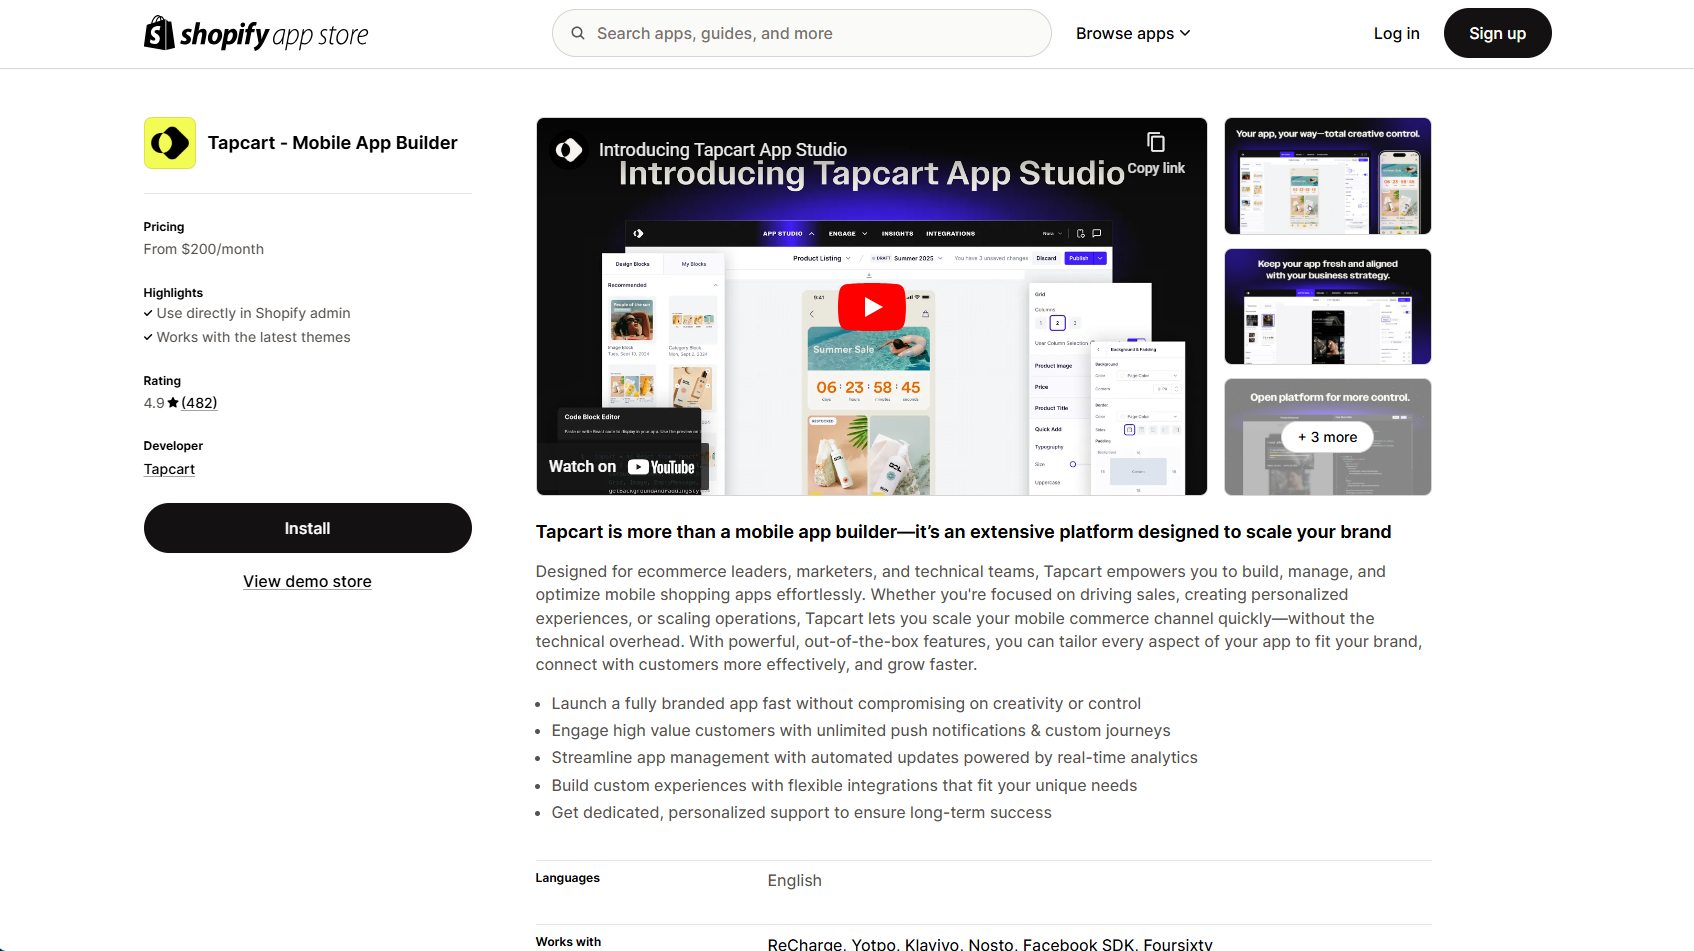Image resolution: width=1694 pixels, height=951 pixels.
Task: Click the Copy link icon on video
Action: click(1156, 142)
